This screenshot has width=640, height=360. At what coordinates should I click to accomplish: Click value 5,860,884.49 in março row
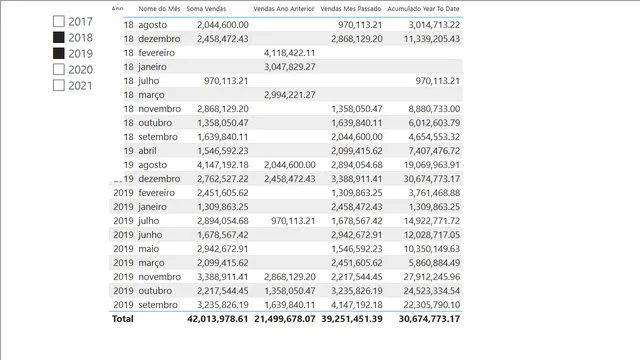pos(434,263)
